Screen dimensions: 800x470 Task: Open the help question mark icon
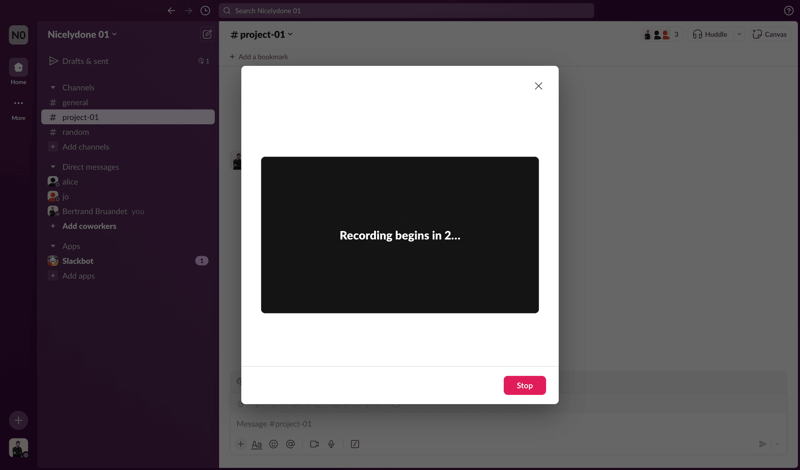click(x=788, y=11)
